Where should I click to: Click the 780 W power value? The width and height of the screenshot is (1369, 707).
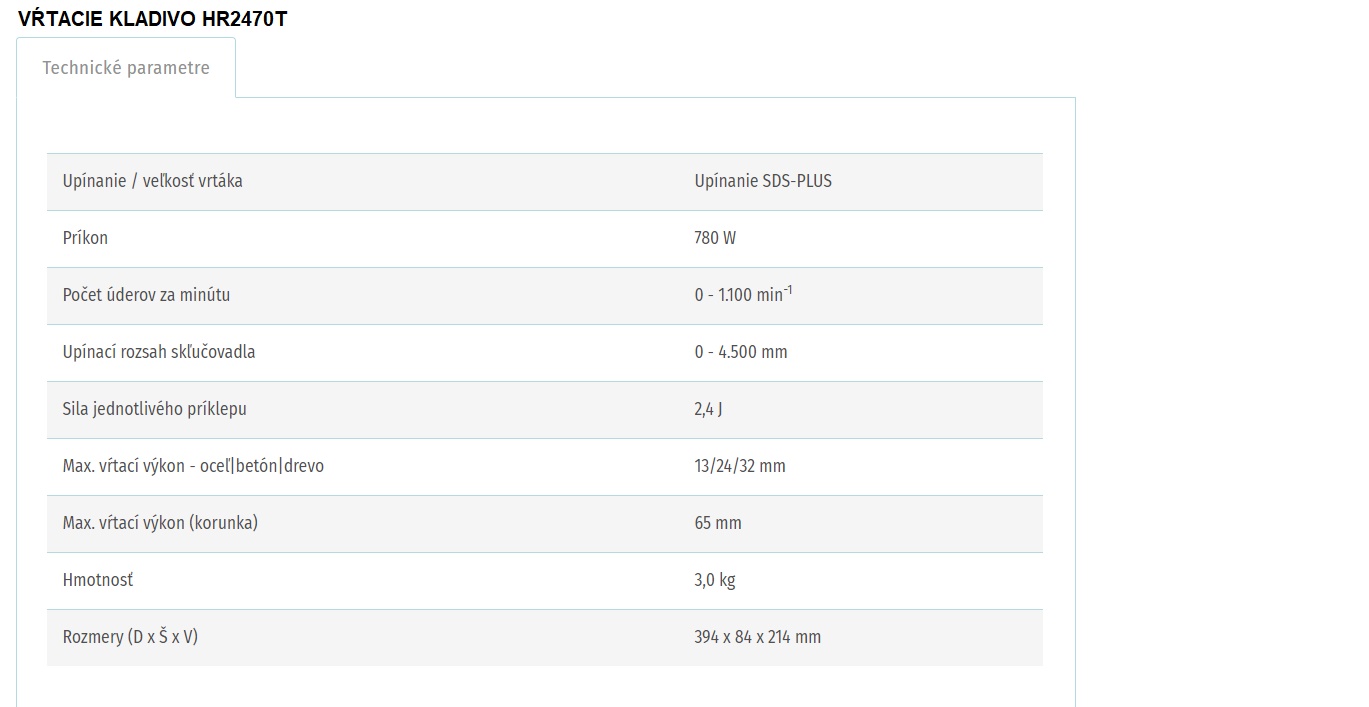click(715, 238)
